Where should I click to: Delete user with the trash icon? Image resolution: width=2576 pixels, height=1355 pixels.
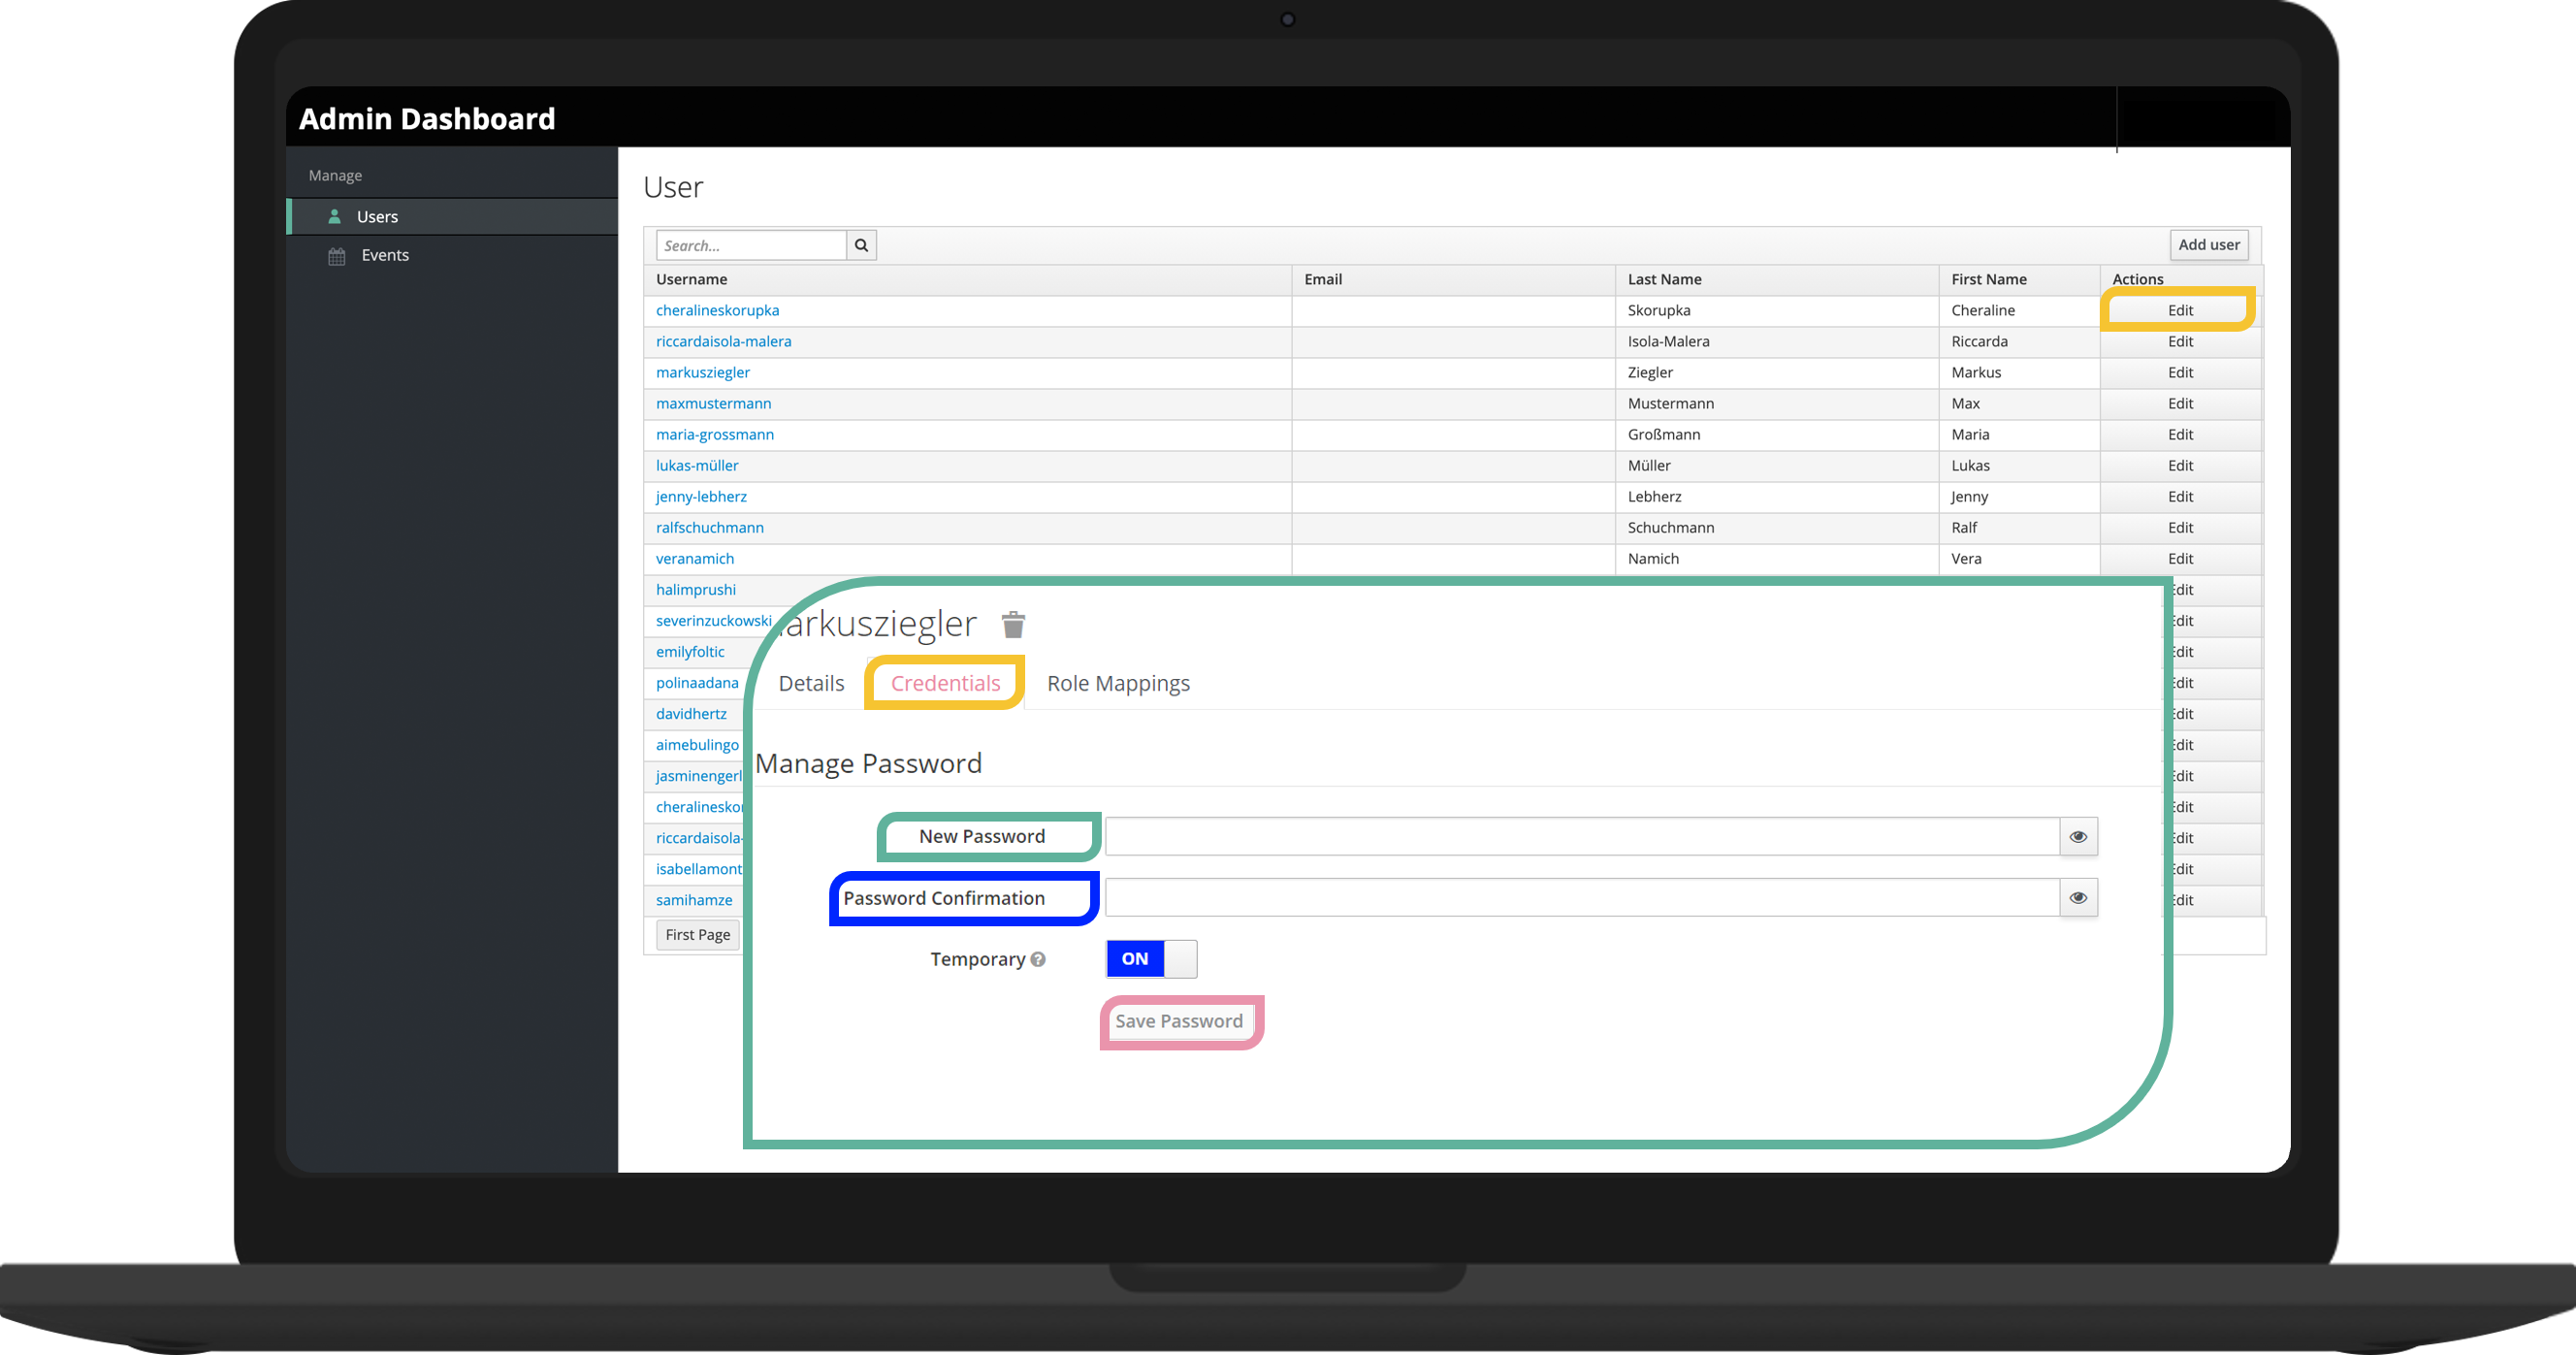click(x=1013, y=624)
